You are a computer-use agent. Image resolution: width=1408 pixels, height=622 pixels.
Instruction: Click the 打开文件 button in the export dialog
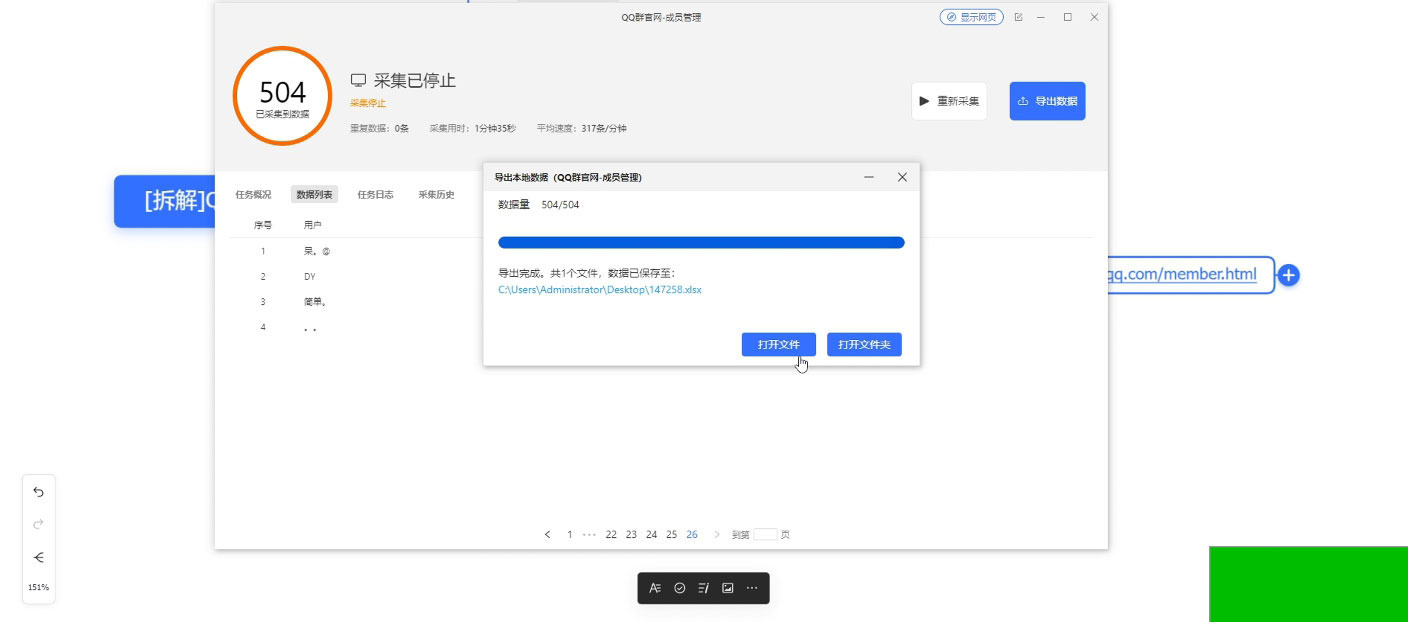(x=778, y=345)
